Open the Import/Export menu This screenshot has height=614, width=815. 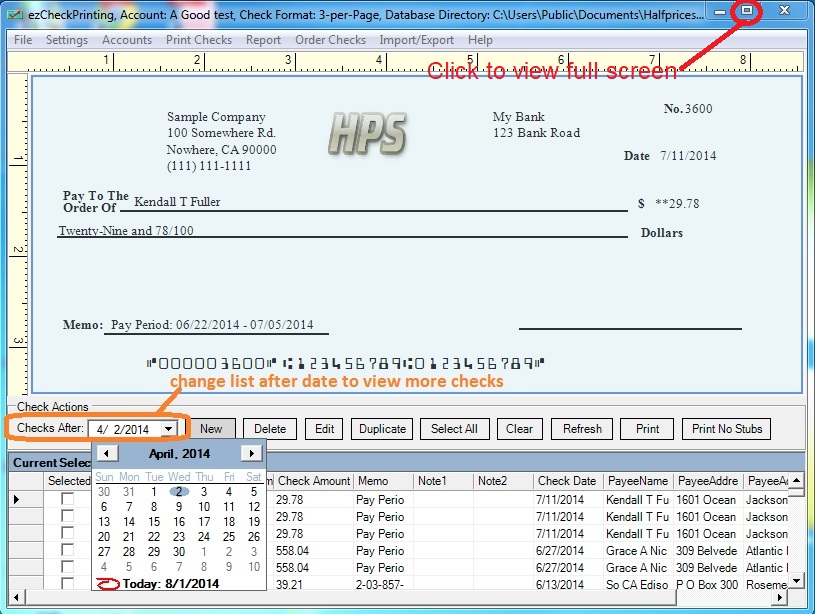pyautogui.click(x=416, y=40)
